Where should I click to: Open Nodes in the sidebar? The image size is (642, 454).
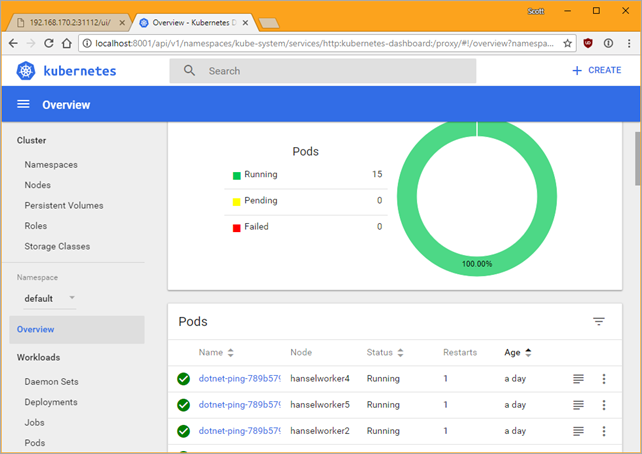(x=38, y=185)
